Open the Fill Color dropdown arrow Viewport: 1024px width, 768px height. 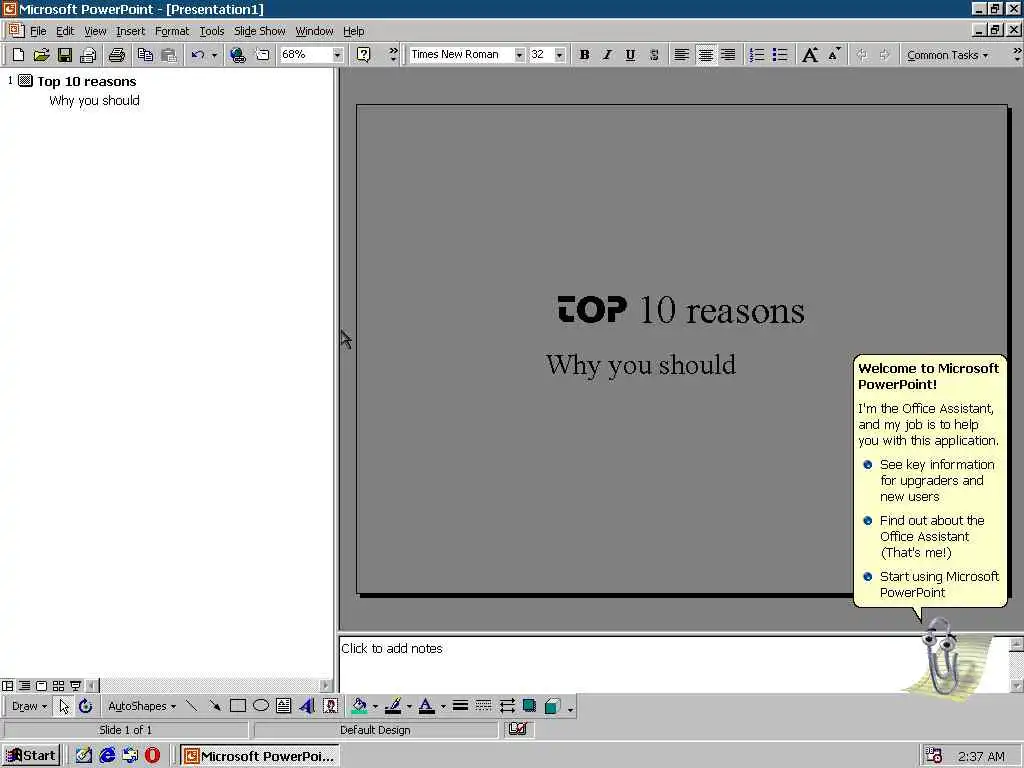click(x=376, y=706)
